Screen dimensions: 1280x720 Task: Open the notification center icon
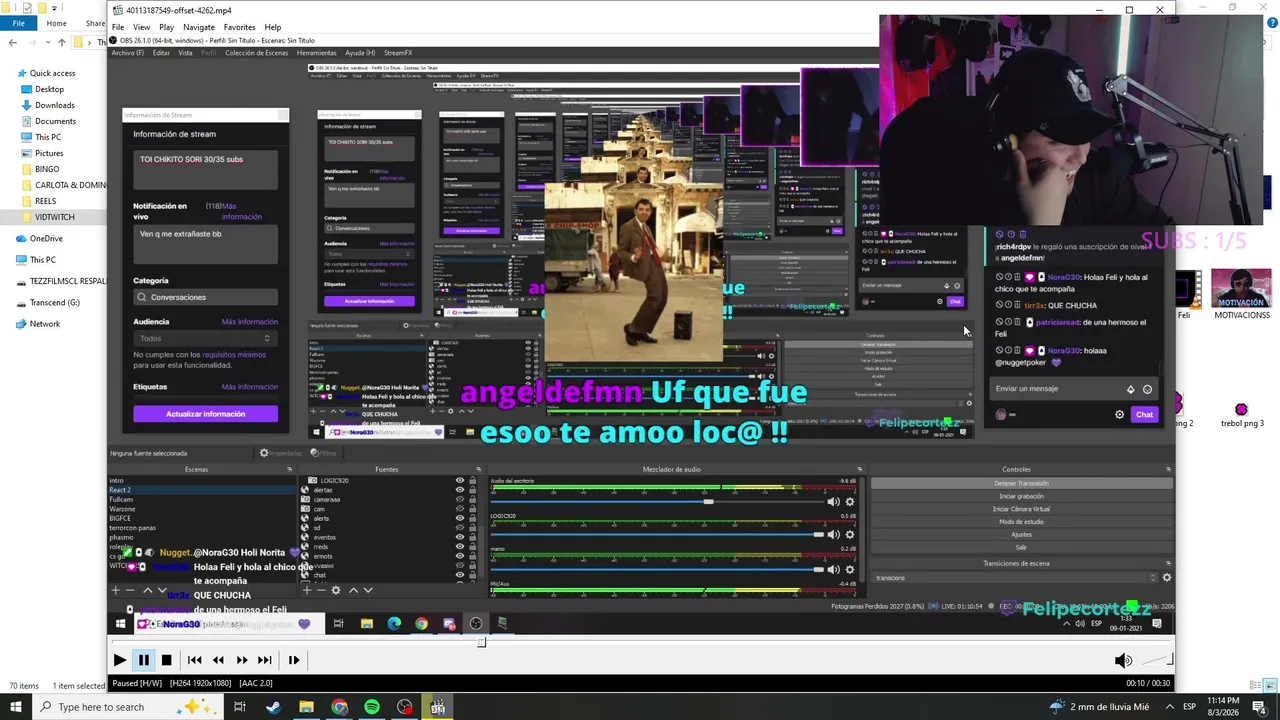click(x=1262, y=707)
